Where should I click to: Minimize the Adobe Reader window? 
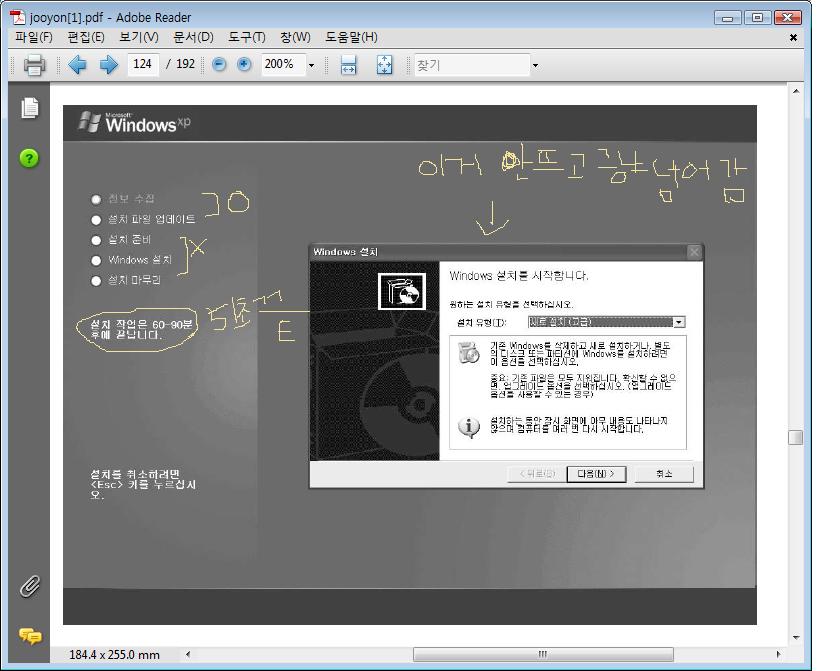(x=728, y=18)
